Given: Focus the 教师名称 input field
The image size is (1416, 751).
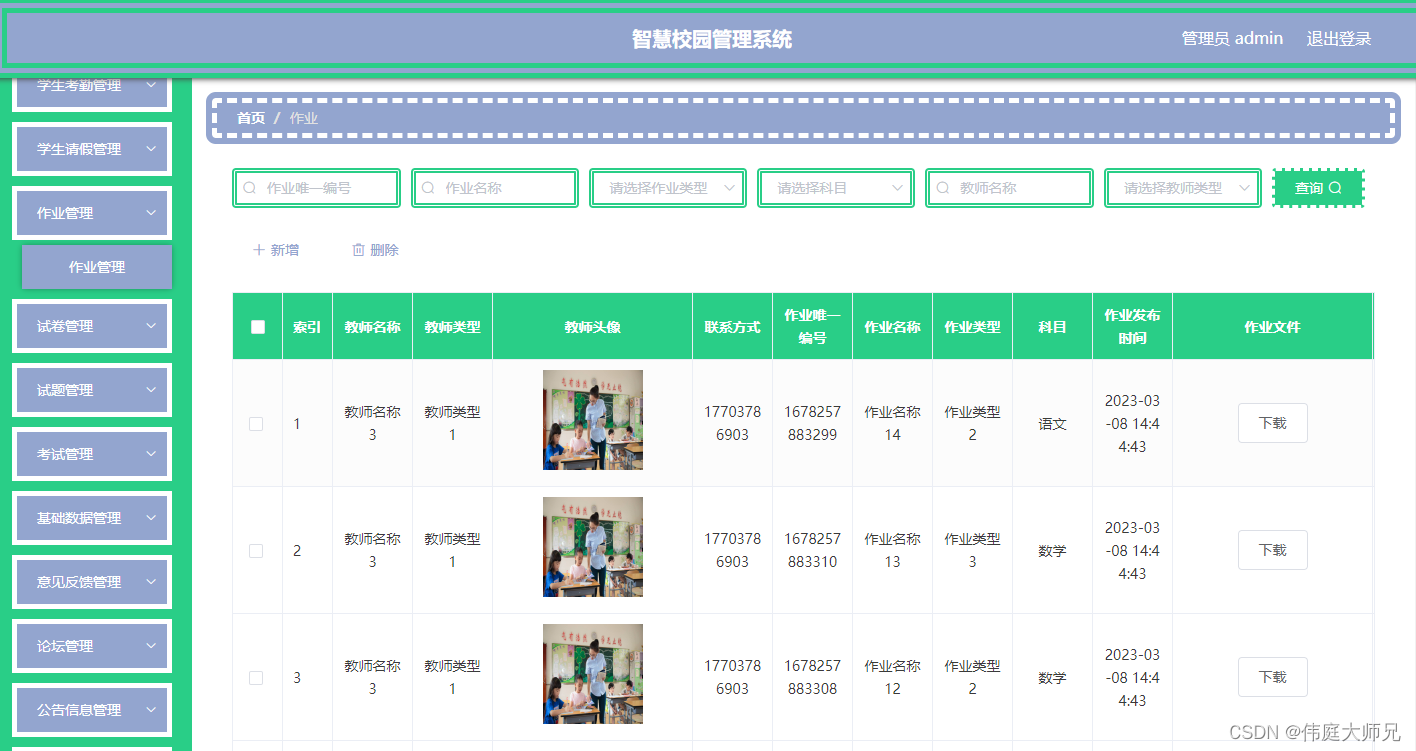Looking at the screenshot, I should pos(1009,188).
